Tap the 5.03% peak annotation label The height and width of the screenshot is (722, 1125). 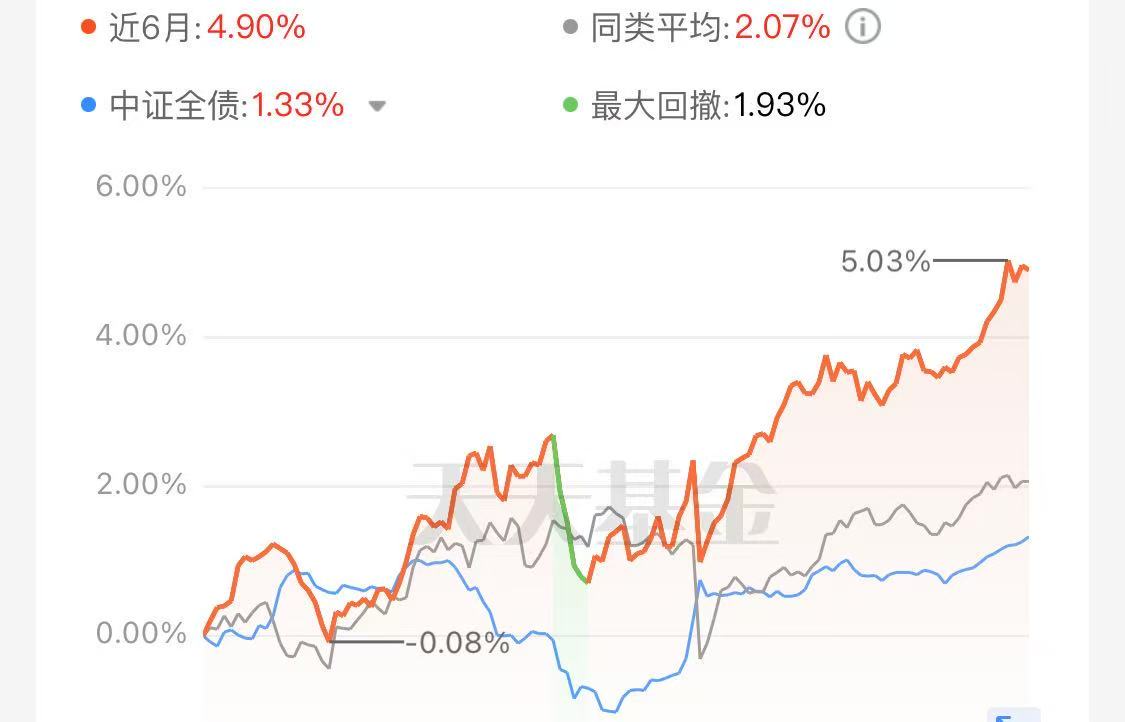[x=885, y=261]
